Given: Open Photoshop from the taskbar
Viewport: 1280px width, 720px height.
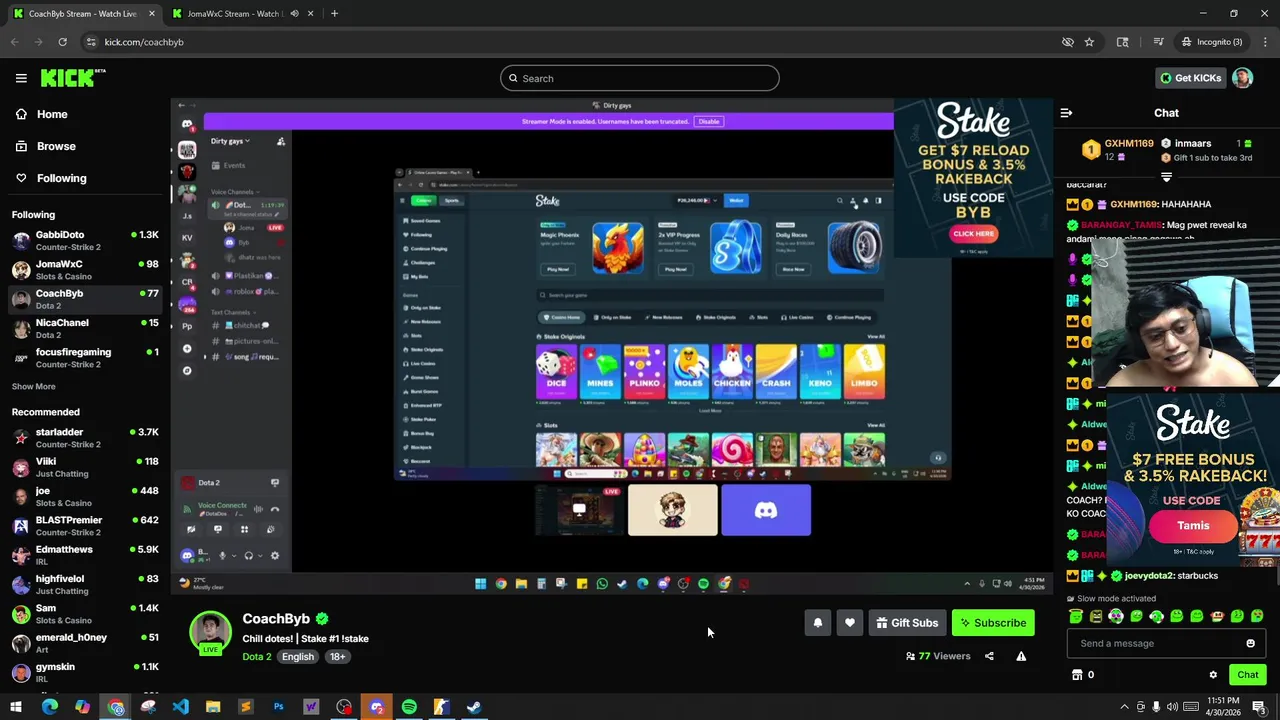Looking at the screenshot, I should pos(278,707).
